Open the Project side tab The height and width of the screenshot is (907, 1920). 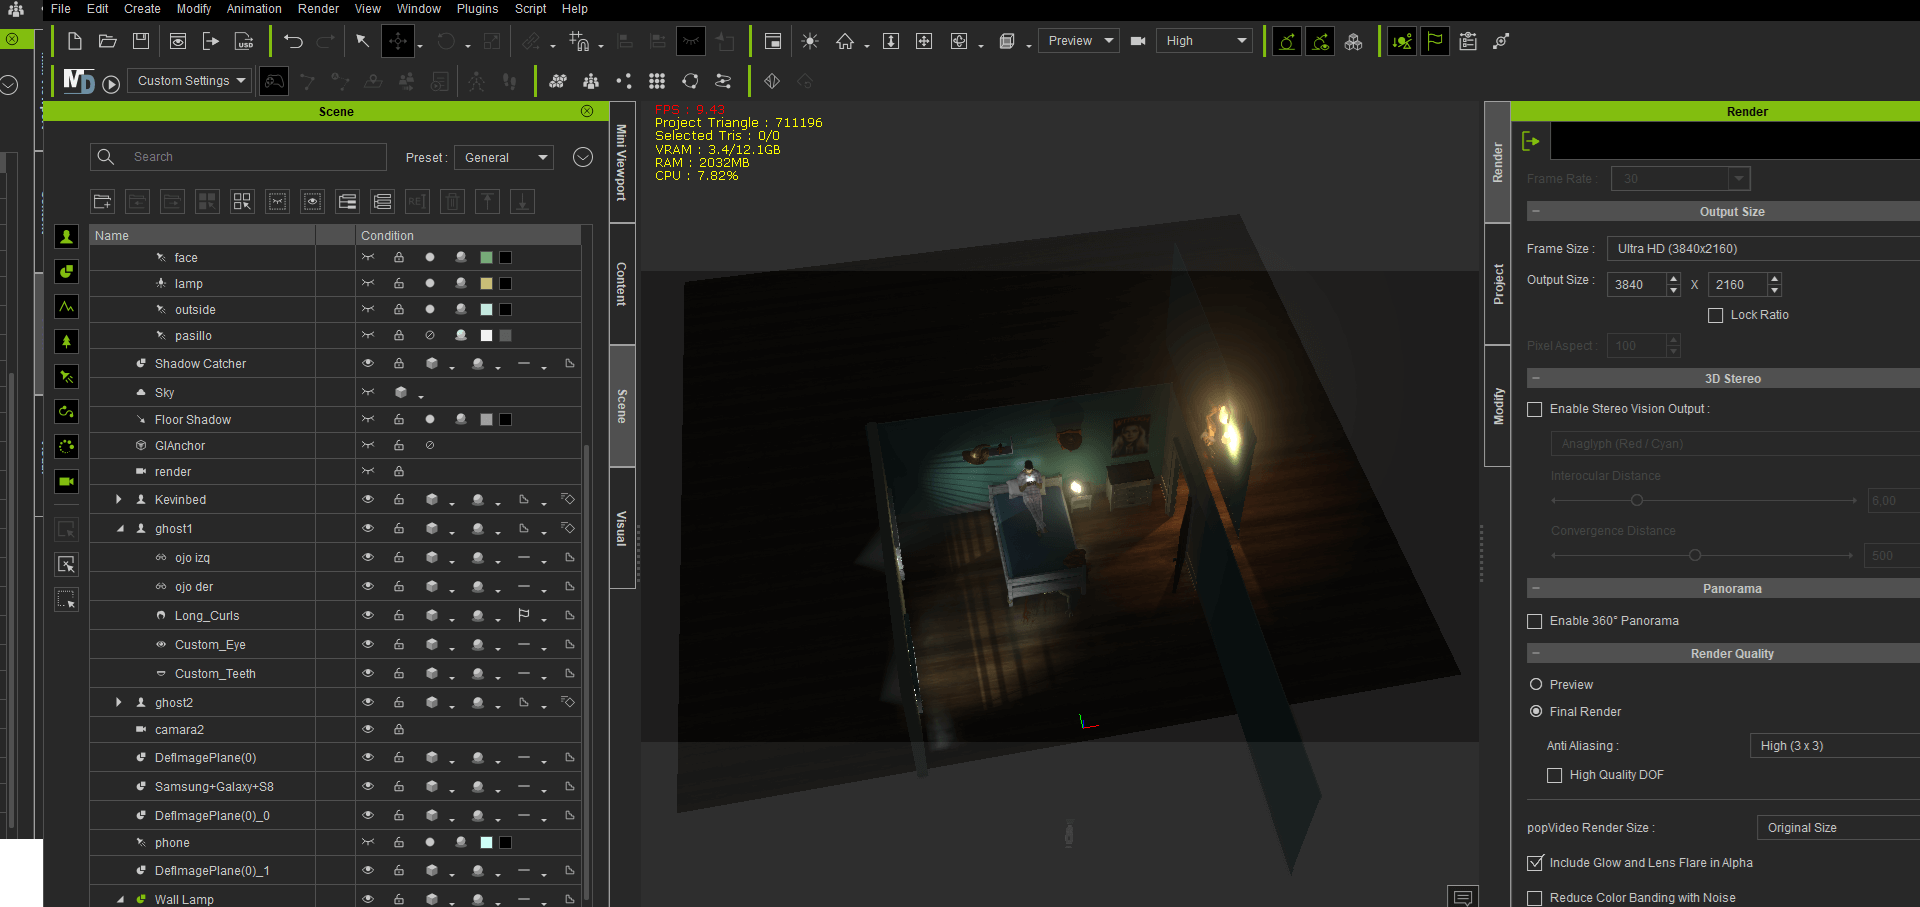pyautogui.click(x=1498, y=284)
